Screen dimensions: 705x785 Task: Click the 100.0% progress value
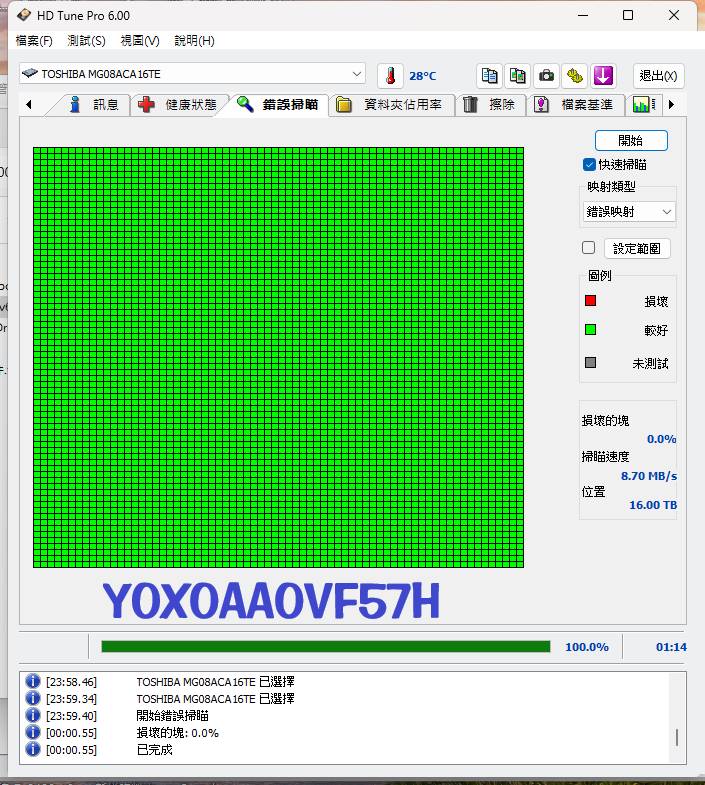click(x=587, y=647)
